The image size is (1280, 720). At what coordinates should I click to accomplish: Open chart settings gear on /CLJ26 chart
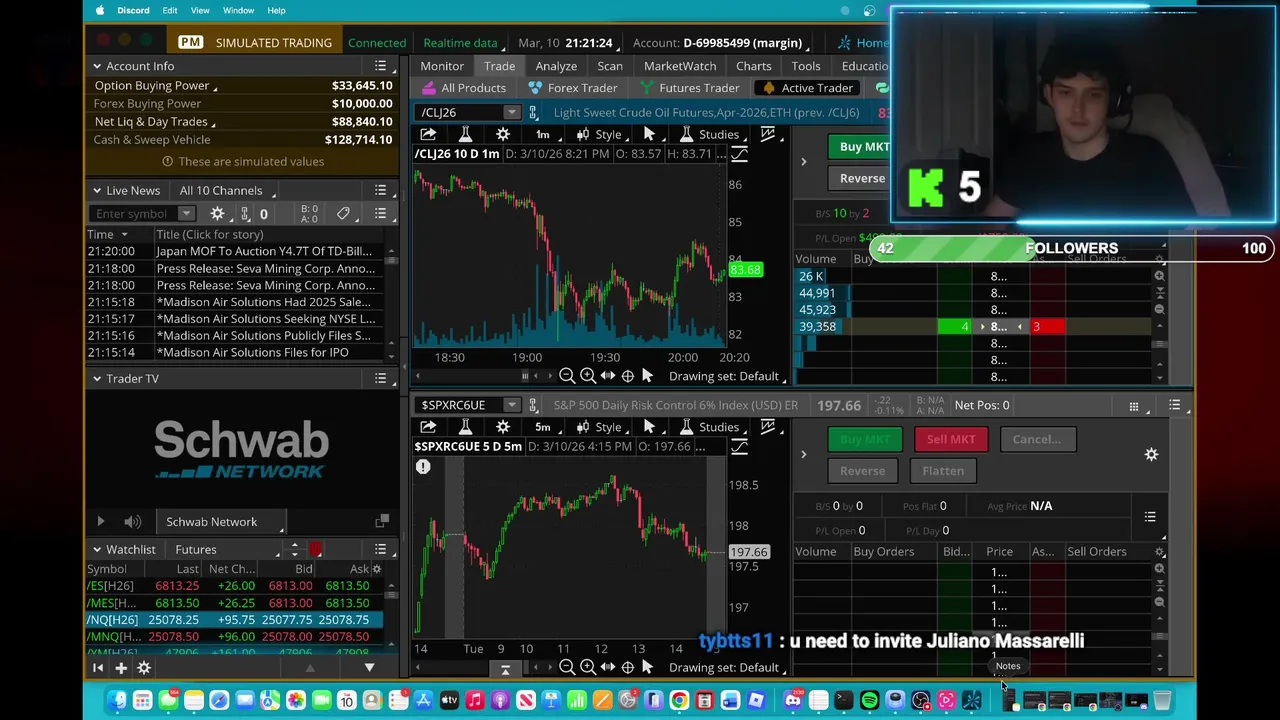pos(503,134)
